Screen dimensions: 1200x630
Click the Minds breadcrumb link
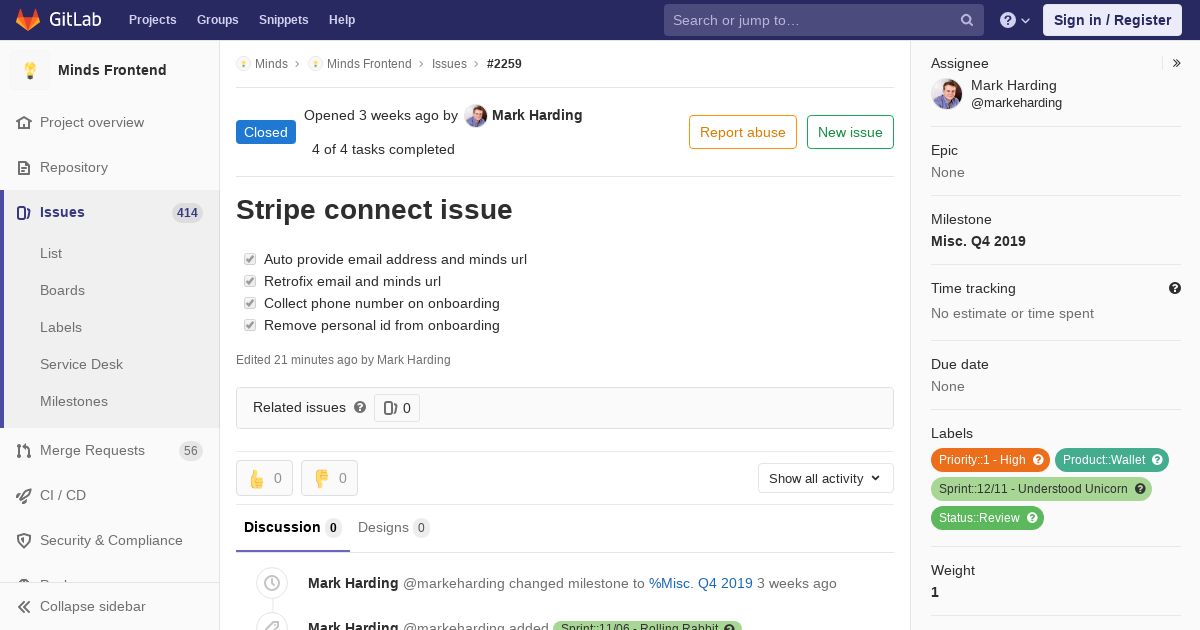tap(271, 64)
